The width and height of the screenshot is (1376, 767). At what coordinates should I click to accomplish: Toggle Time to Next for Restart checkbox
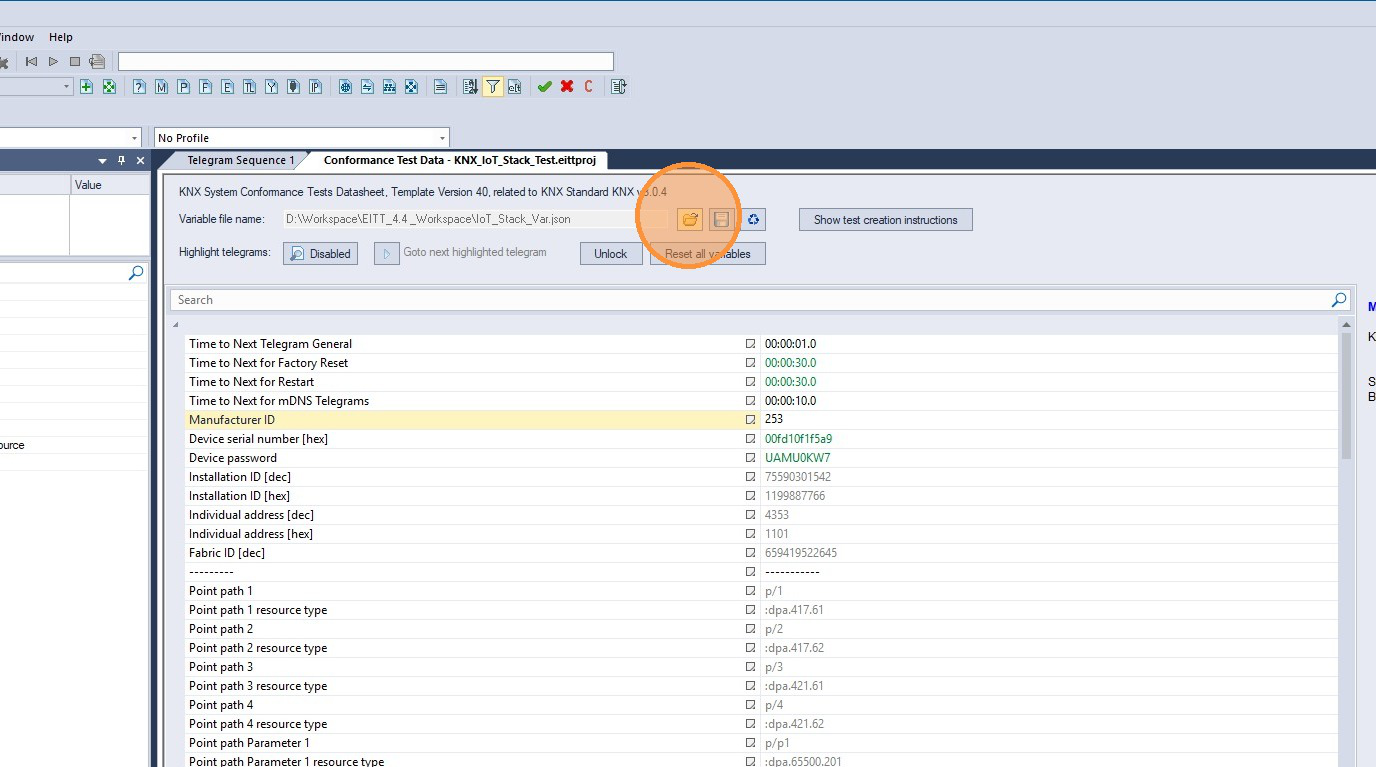click(750, 382)
